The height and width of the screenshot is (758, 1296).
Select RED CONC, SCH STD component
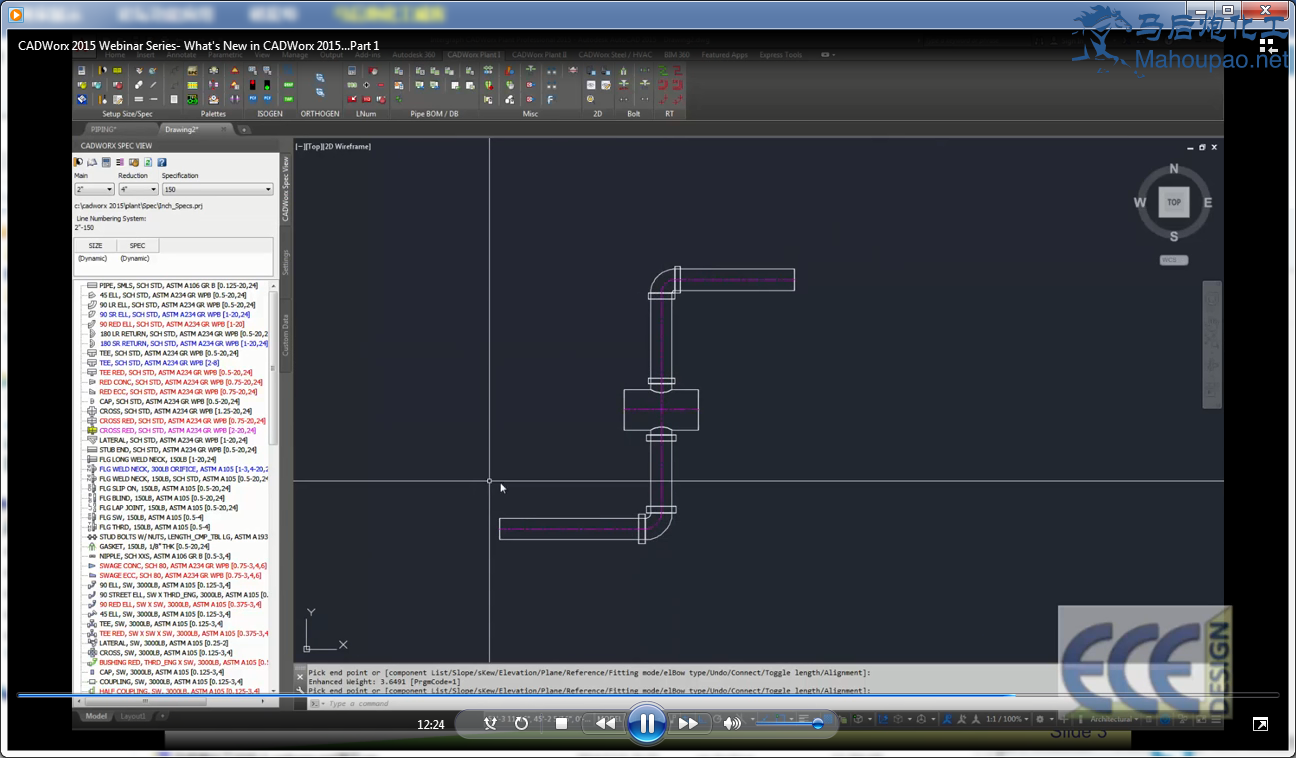174,382
